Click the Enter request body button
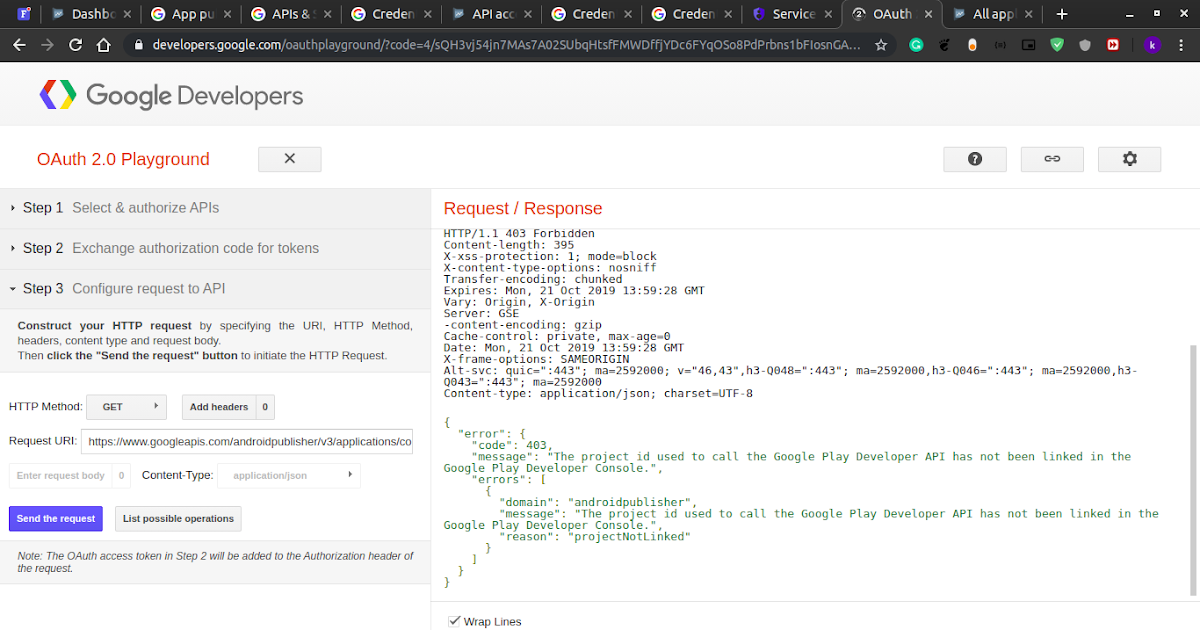This screenshot has width=1200, height=630. (x=60, y=475)
